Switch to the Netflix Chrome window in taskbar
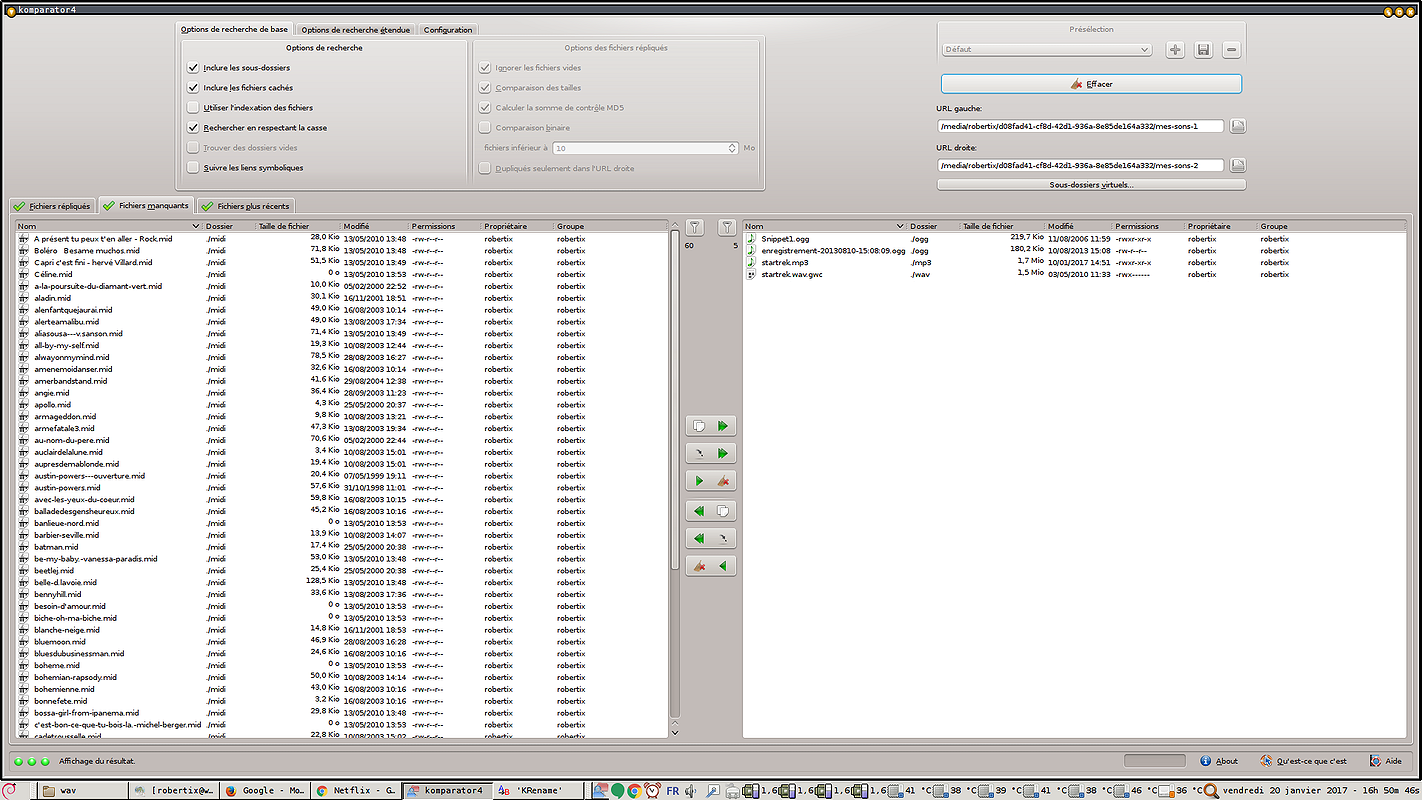Image resolution: width=1422 pixels, height=800 pixels. pos(355,790)
